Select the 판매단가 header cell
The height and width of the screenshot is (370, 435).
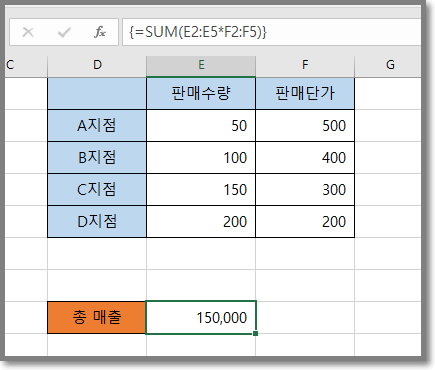pos(305,93)
